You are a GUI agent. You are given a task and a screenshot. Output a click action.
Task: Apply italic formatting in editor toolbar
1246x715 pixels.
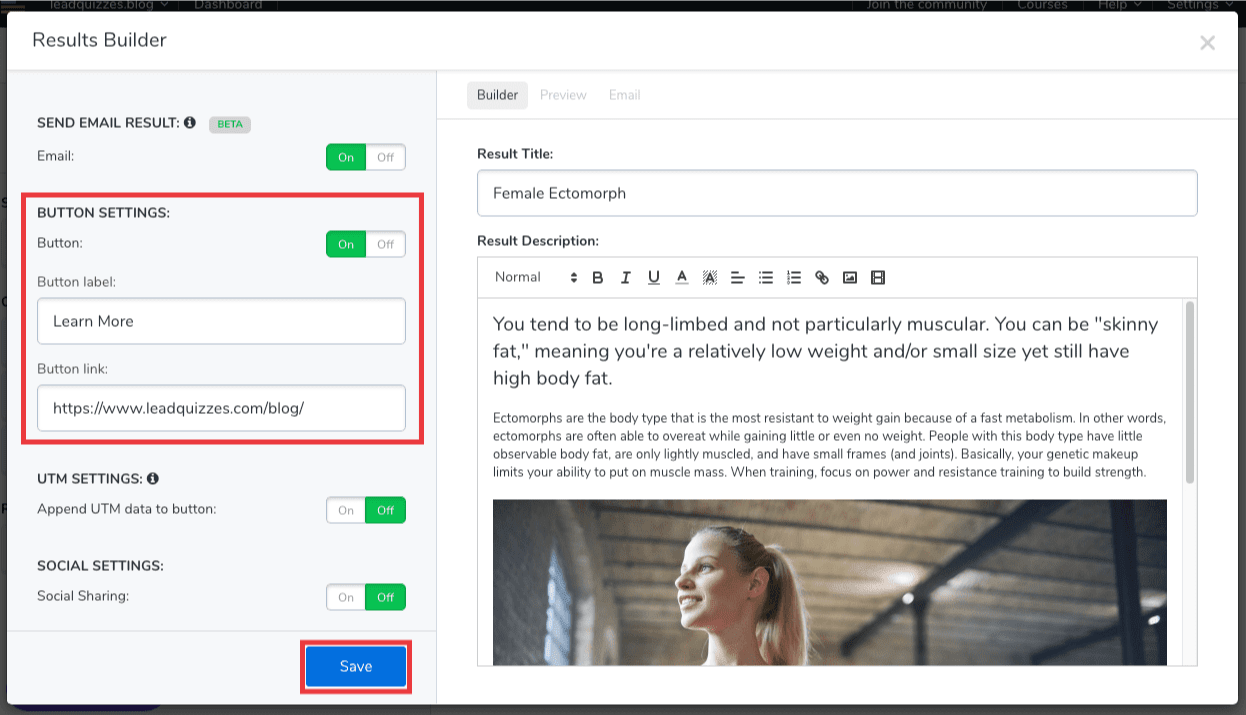click(x=626, y=278)
